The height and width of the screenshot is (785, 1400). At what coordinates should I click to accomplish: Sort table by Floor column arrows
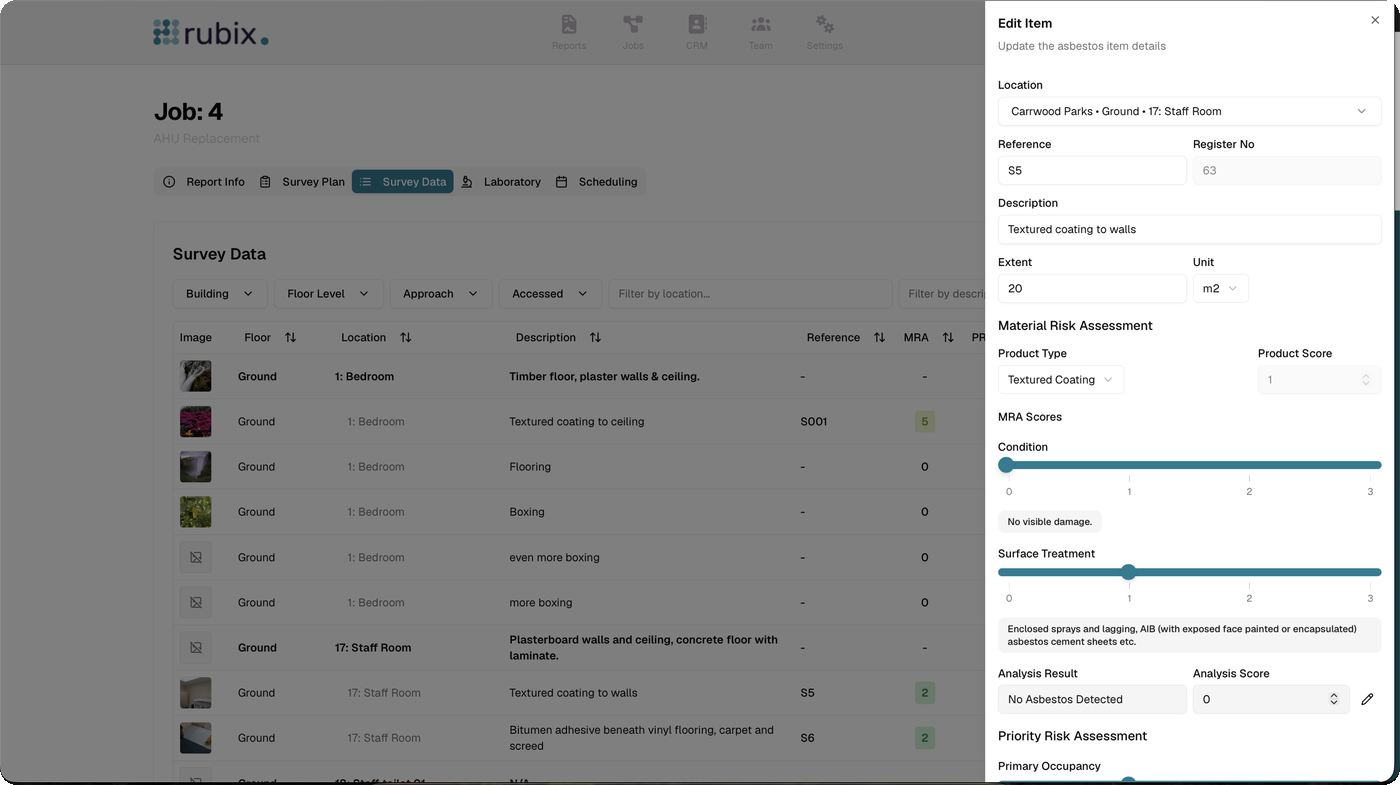(291, 338)
